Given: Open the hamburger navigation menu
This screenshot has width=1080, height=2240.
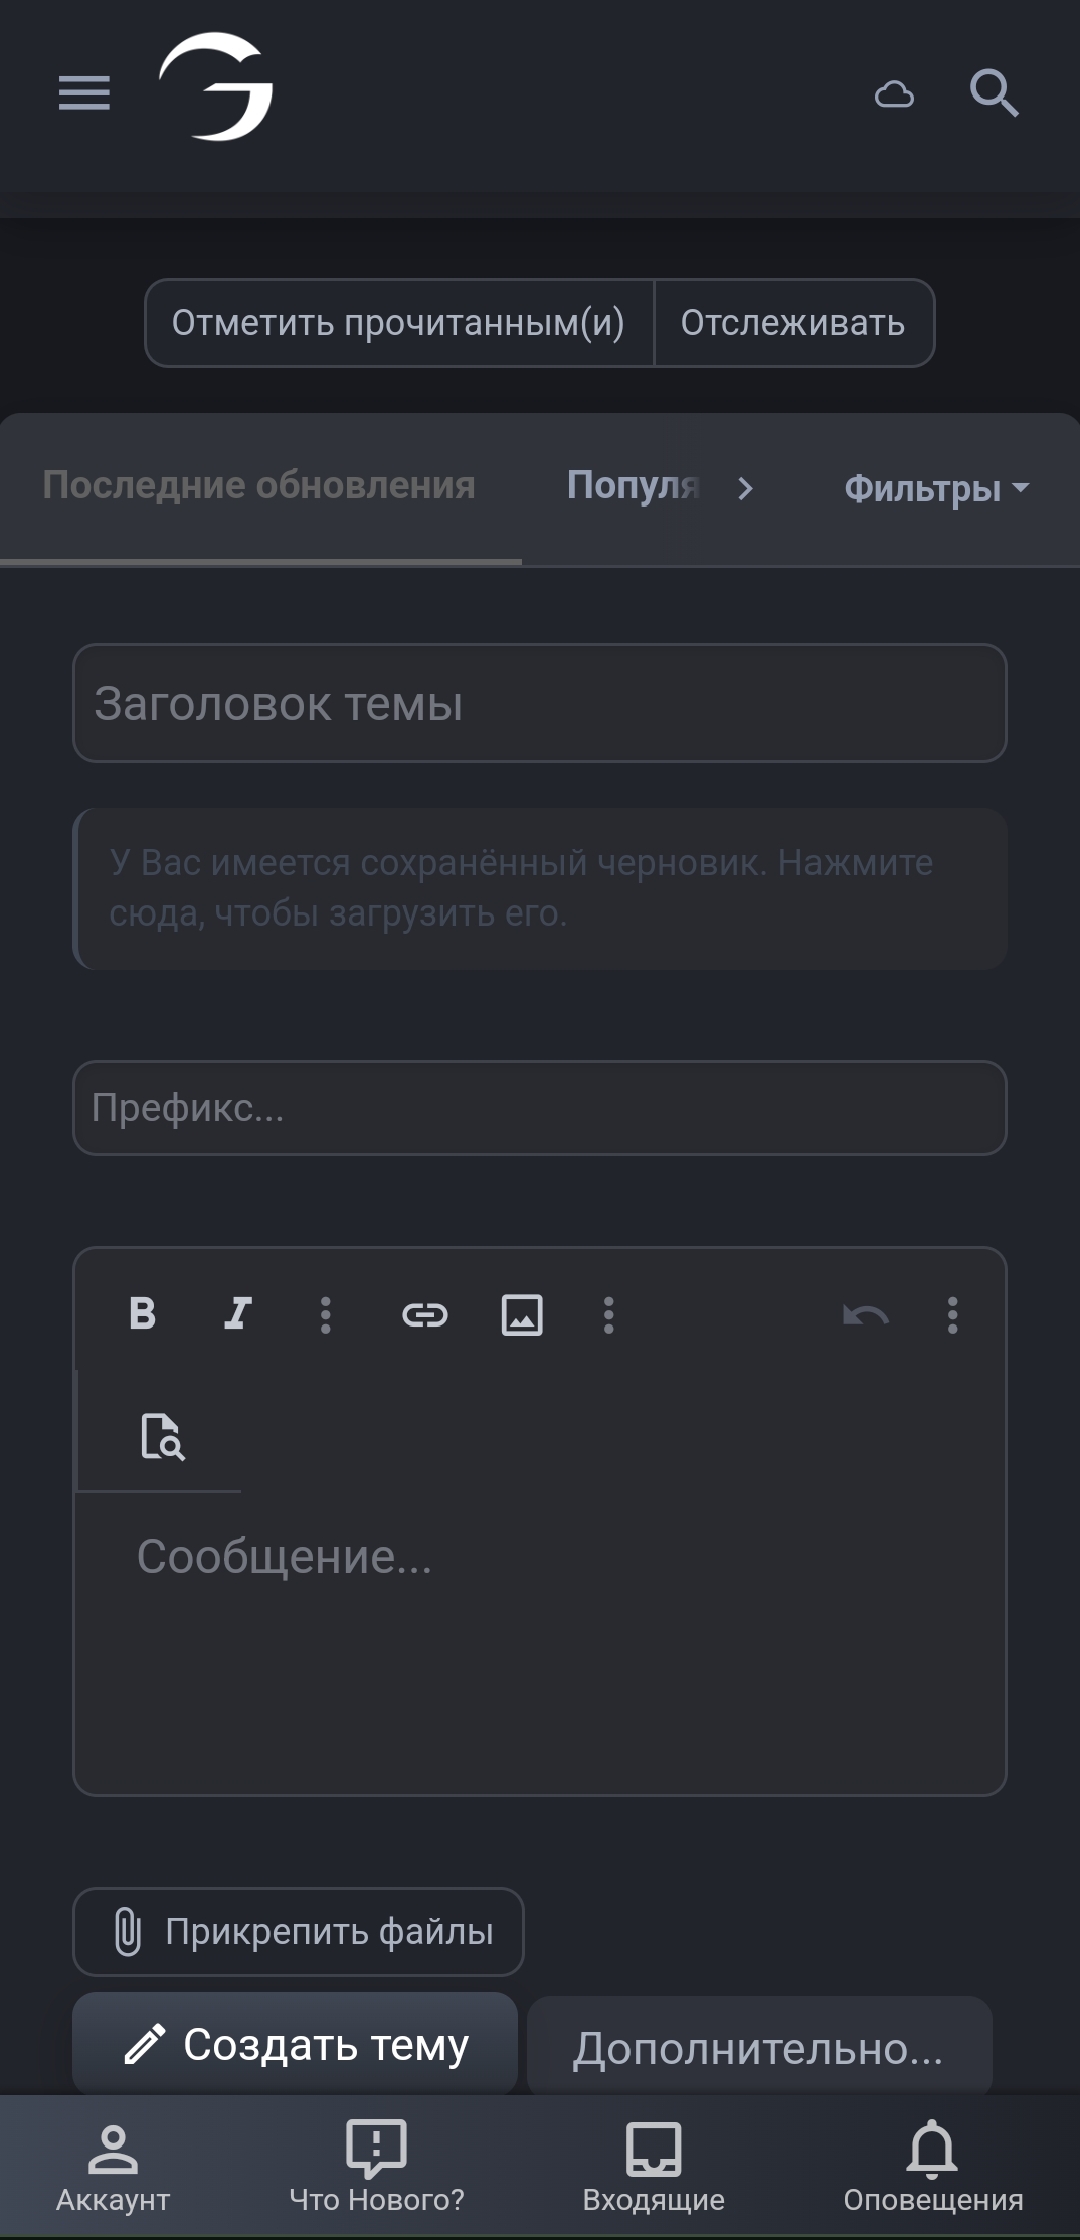Looking at the screenshot, I should pos(84,93).
